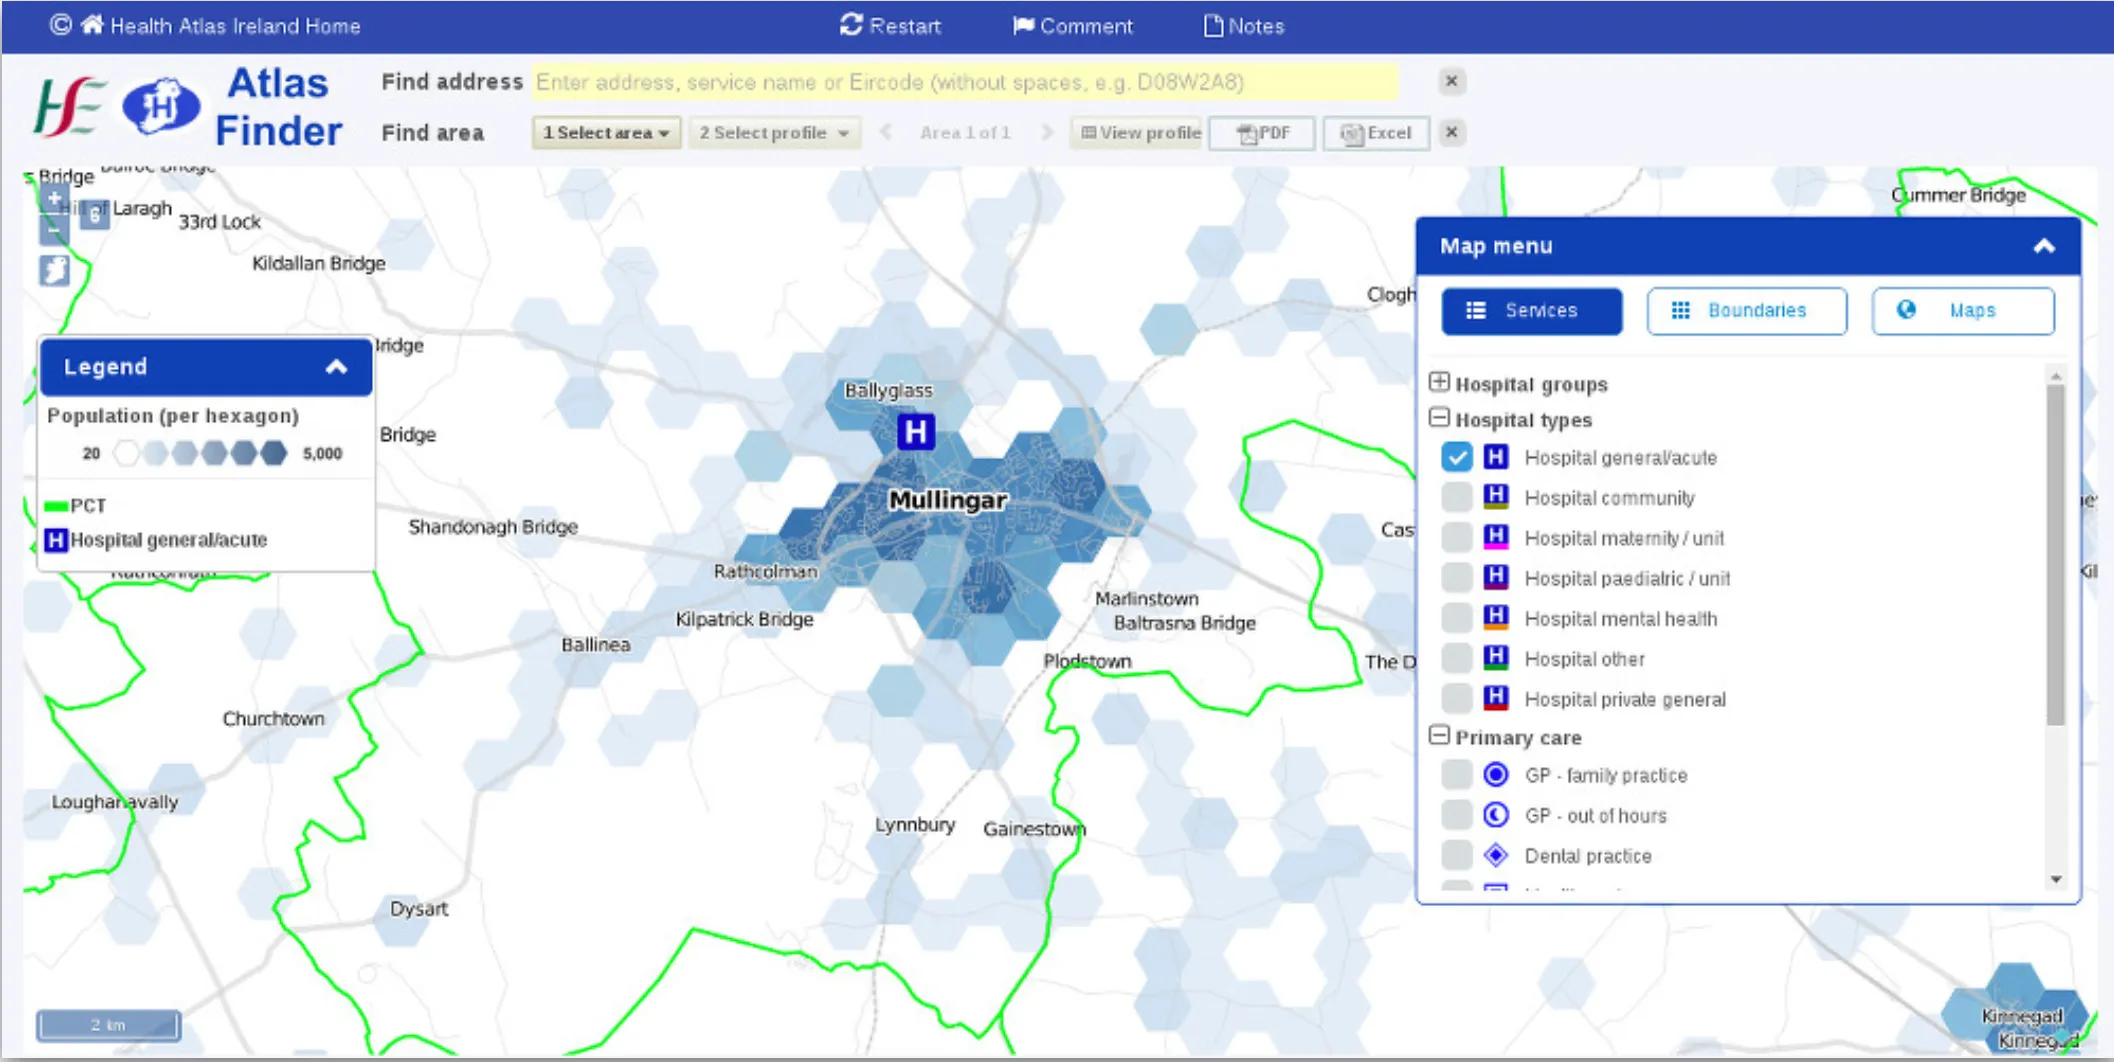Click the Map menu scrollbar down arrow
This screenshot has height=1062, width=2114.
click(2056, 880)
